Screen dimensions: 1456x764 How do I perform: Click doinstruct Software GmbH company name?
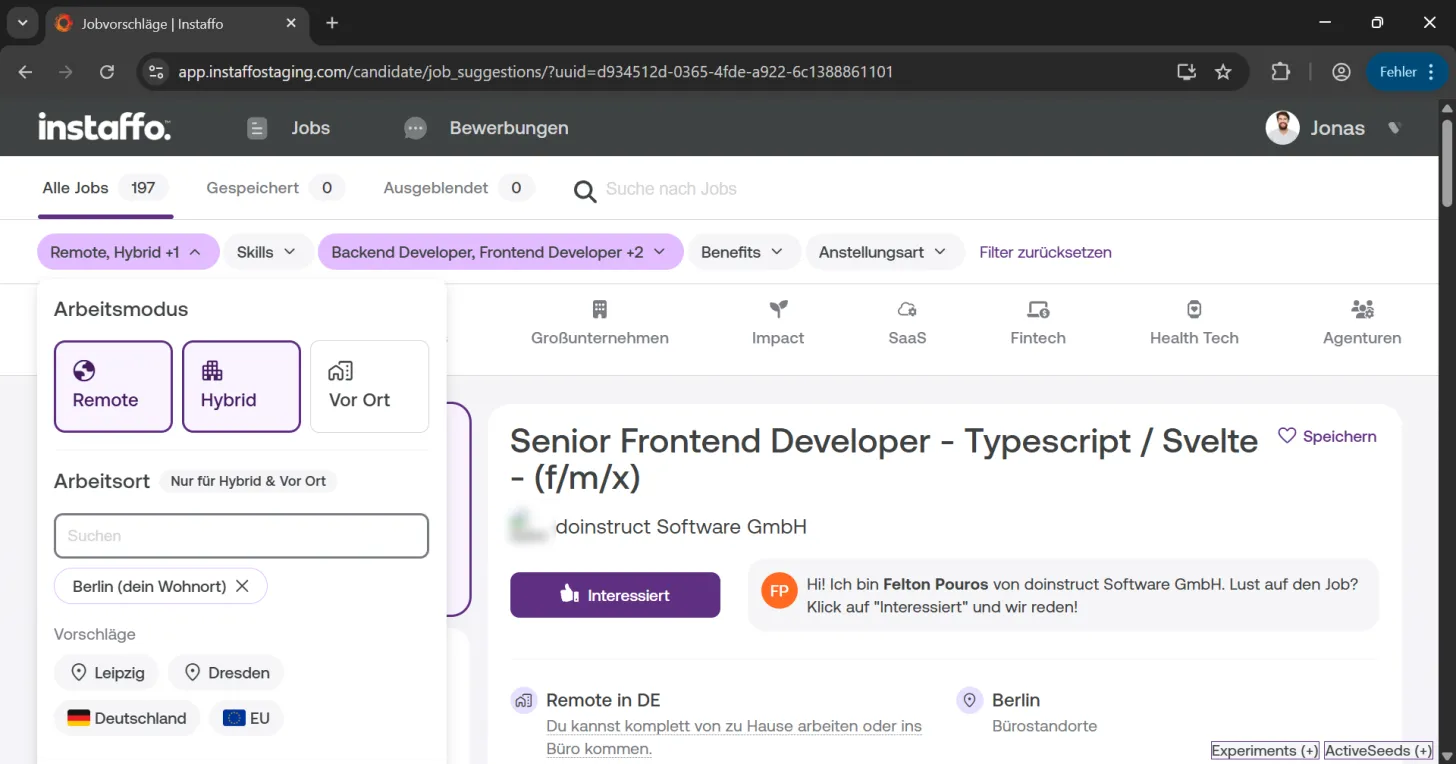tap(681, 526)
